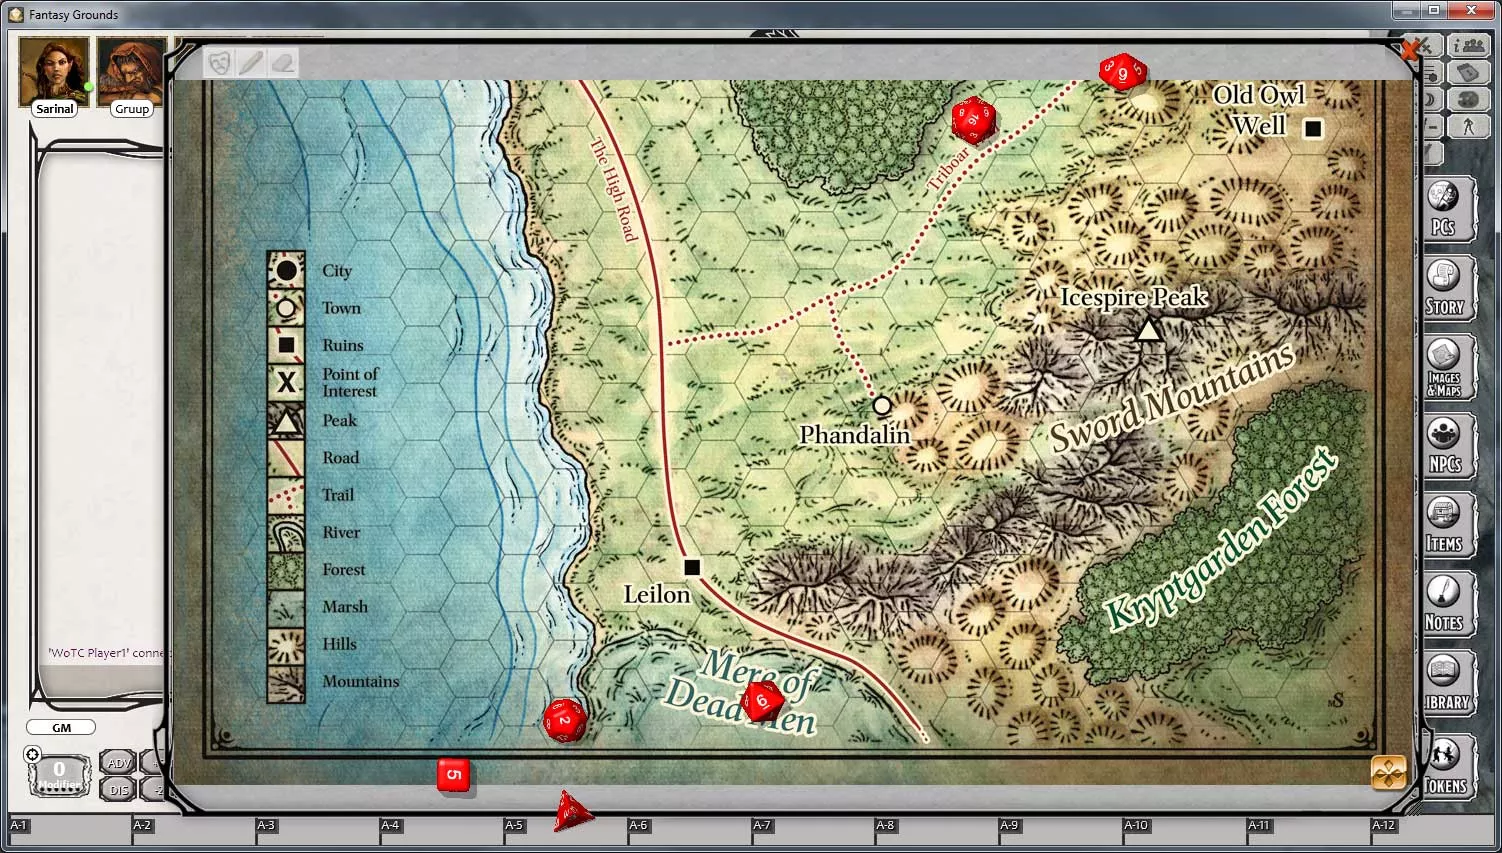Viewport: 1502px width, 853px height.
Task: Click the orange share icon on map
Action: pyautogui.click(x=1388, y=772)
